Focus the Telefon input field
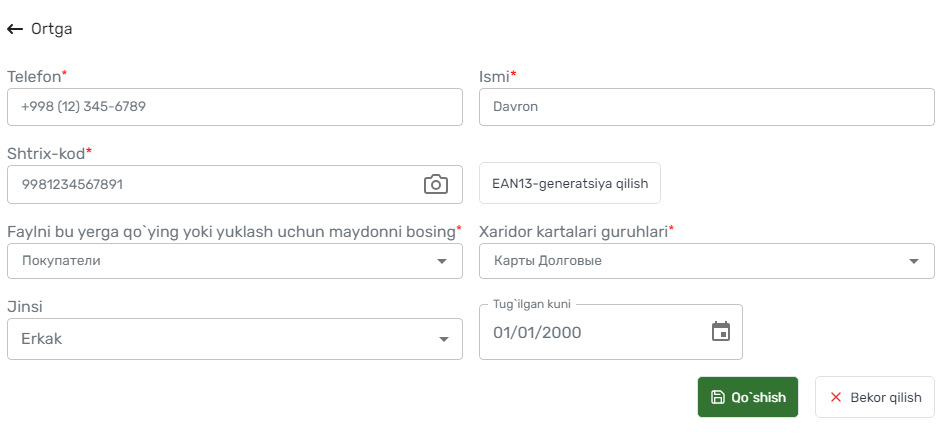Image resolution: width=943 pixels, height=443 pixels. (235, 107)
